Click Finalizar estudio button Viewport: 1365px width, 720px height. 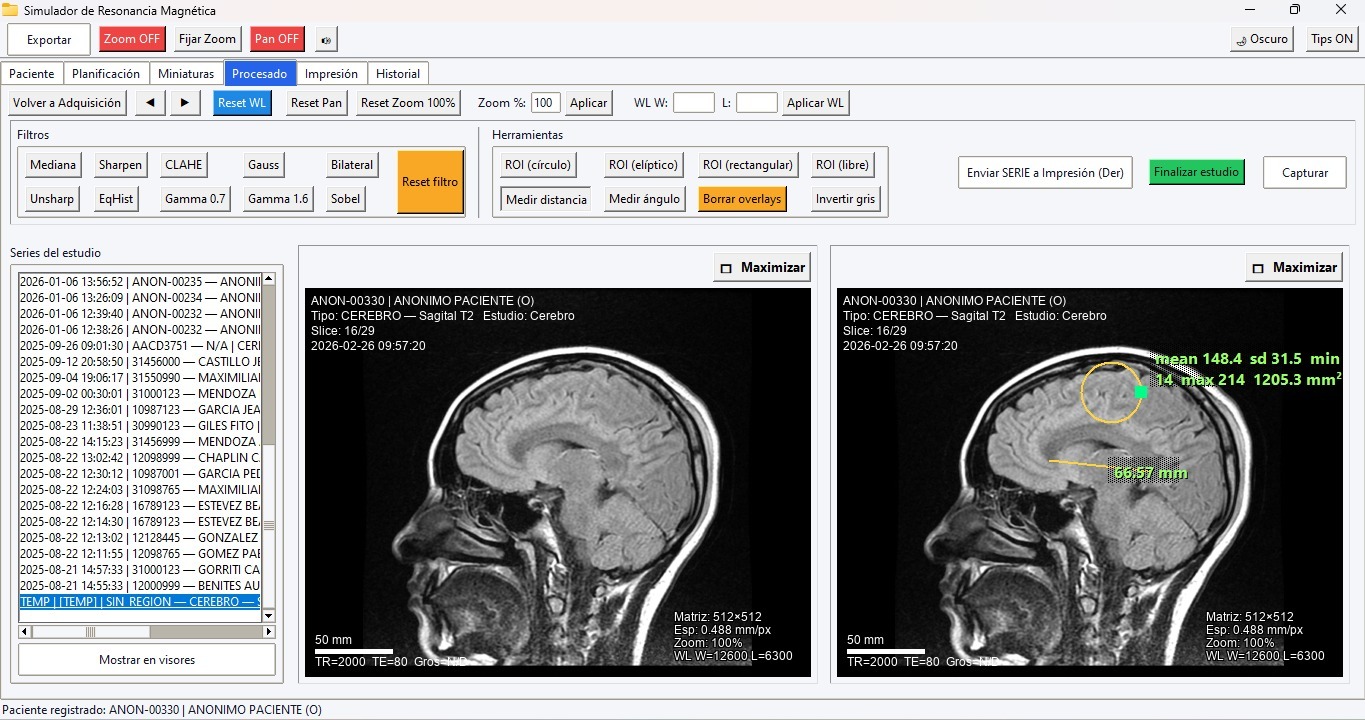1196,172
